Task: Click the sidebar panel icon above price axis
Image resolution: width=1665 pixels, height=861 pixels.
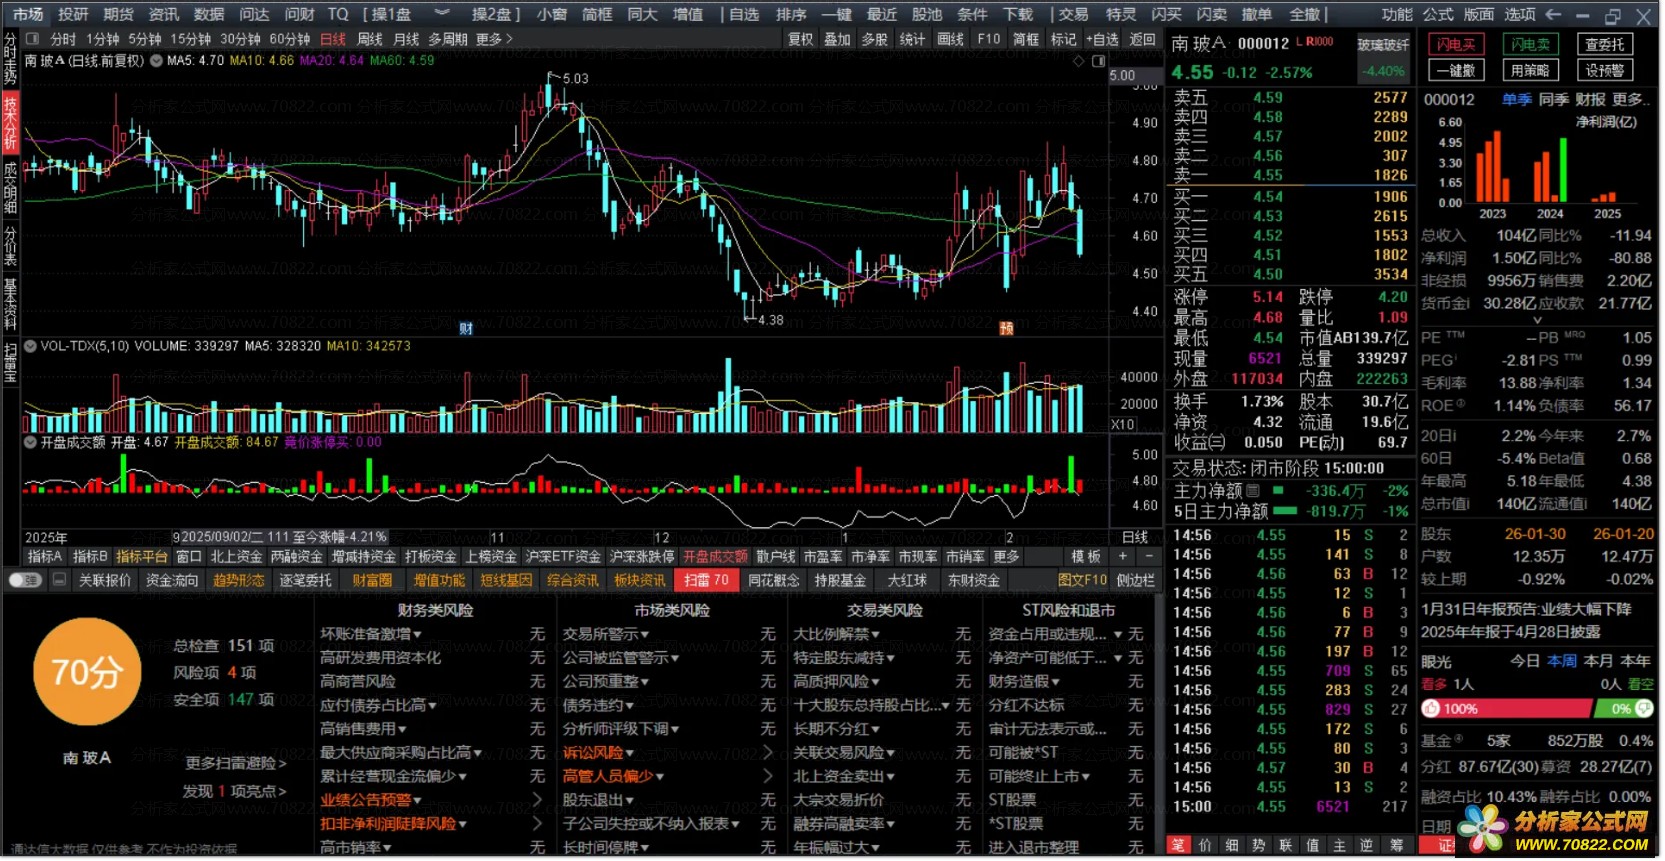Action: [x=1098, y=61]
